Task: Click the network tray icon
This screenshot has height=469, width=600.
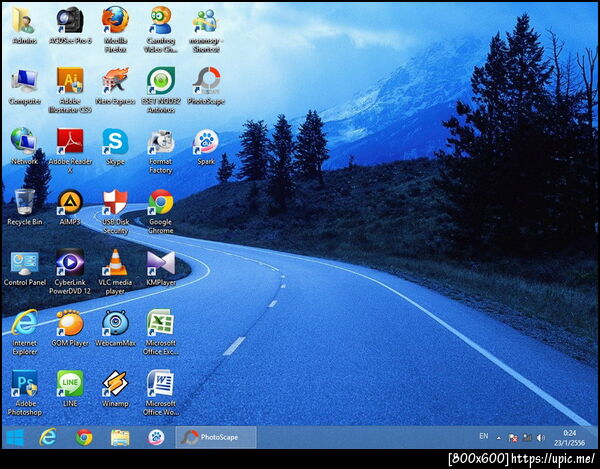Action: coord(527,438)
